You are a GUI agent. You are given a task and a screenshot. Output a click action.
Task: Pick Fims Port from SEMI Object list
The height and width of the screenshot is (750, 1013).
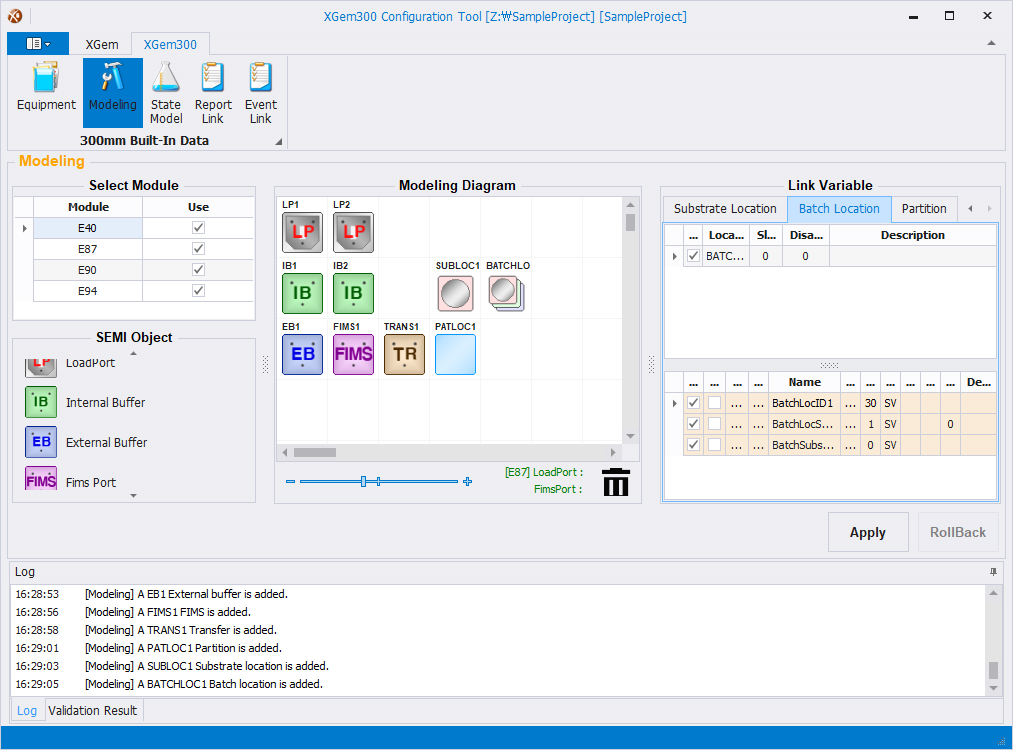(x=71, y=481)
